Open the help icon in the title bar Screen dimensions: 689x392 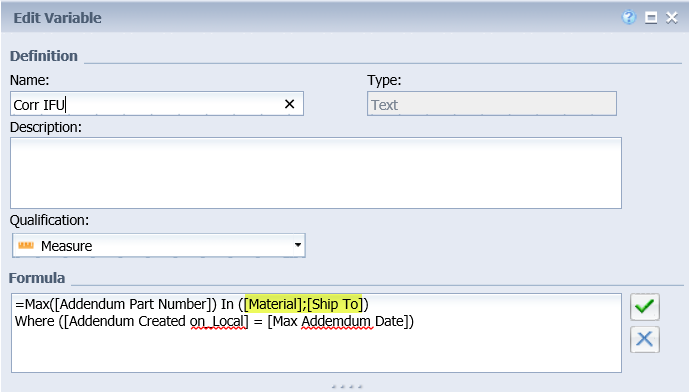tap(629, 18)
